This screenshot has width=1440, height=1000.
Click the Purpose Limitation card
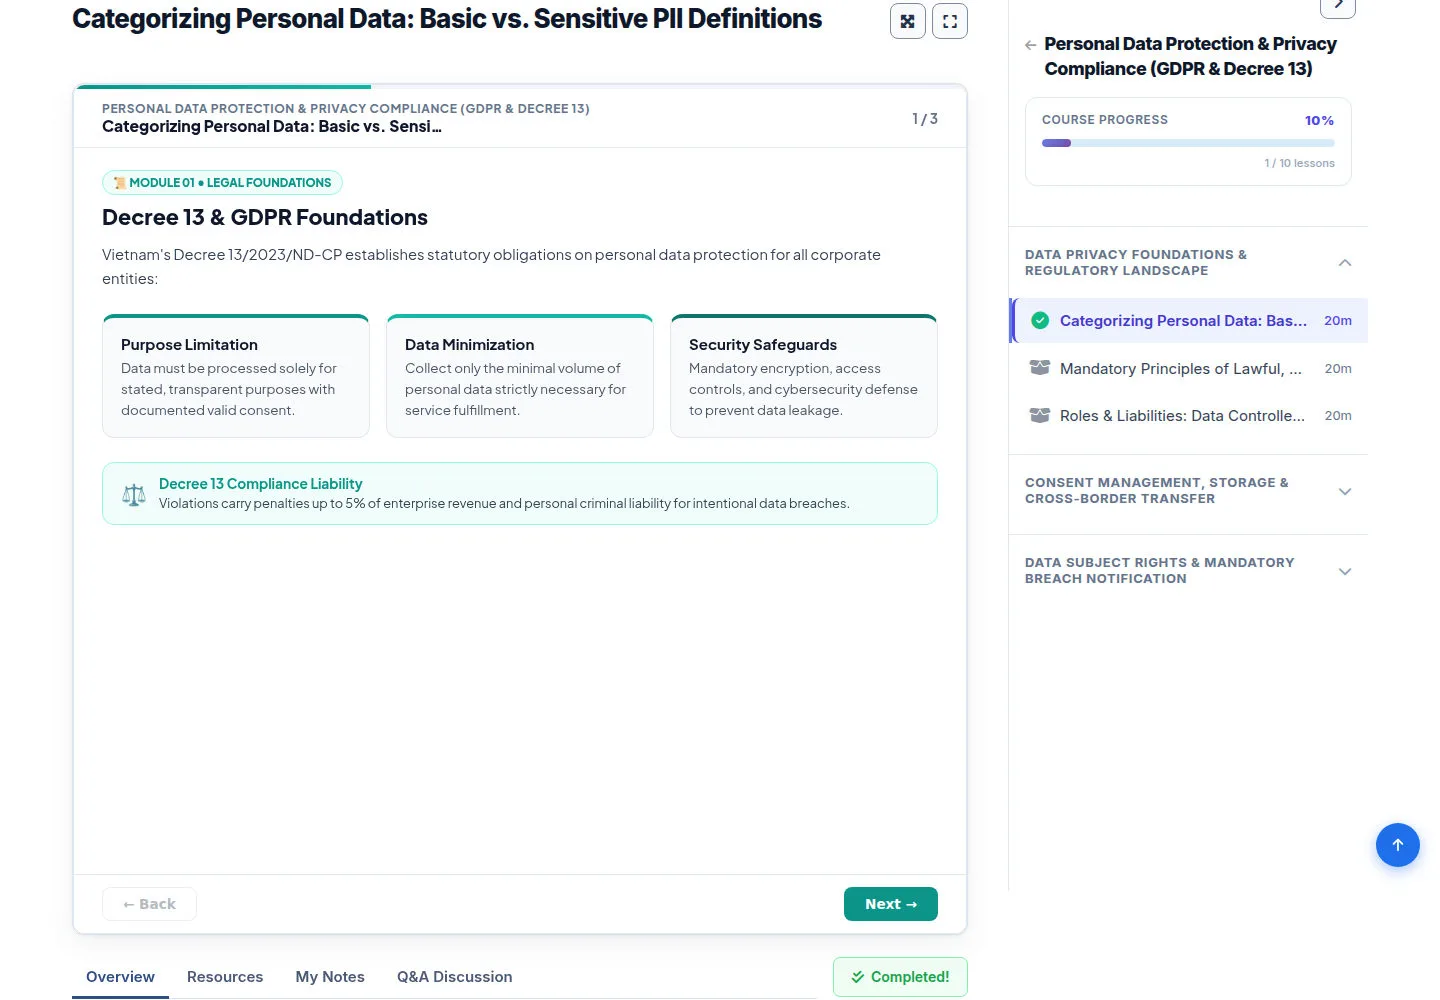pos(236,376)
